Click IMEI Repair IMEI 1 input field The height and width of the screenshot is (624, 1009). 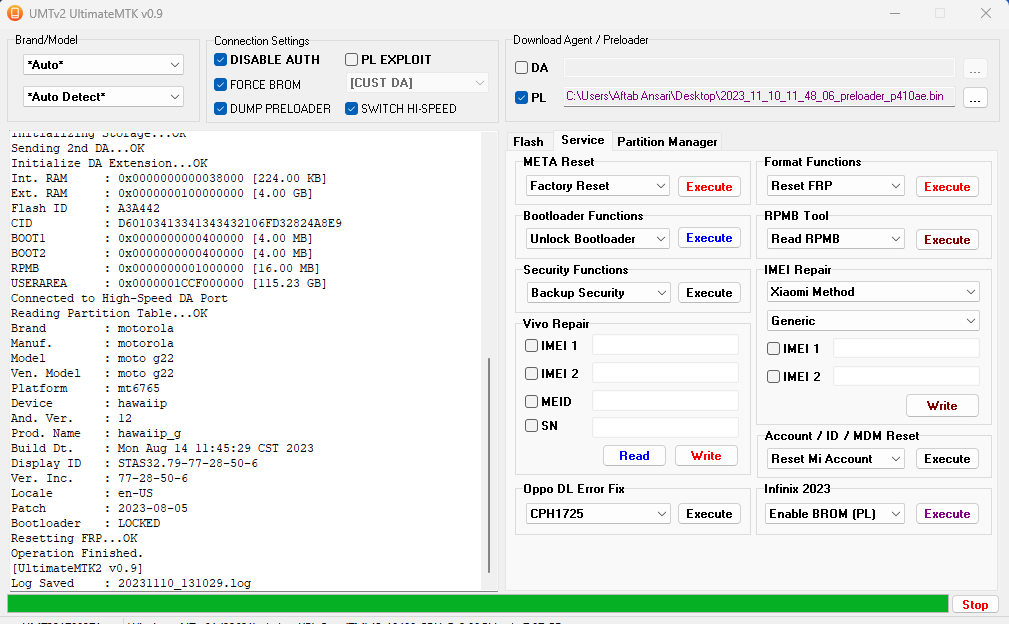pos(906,348)
